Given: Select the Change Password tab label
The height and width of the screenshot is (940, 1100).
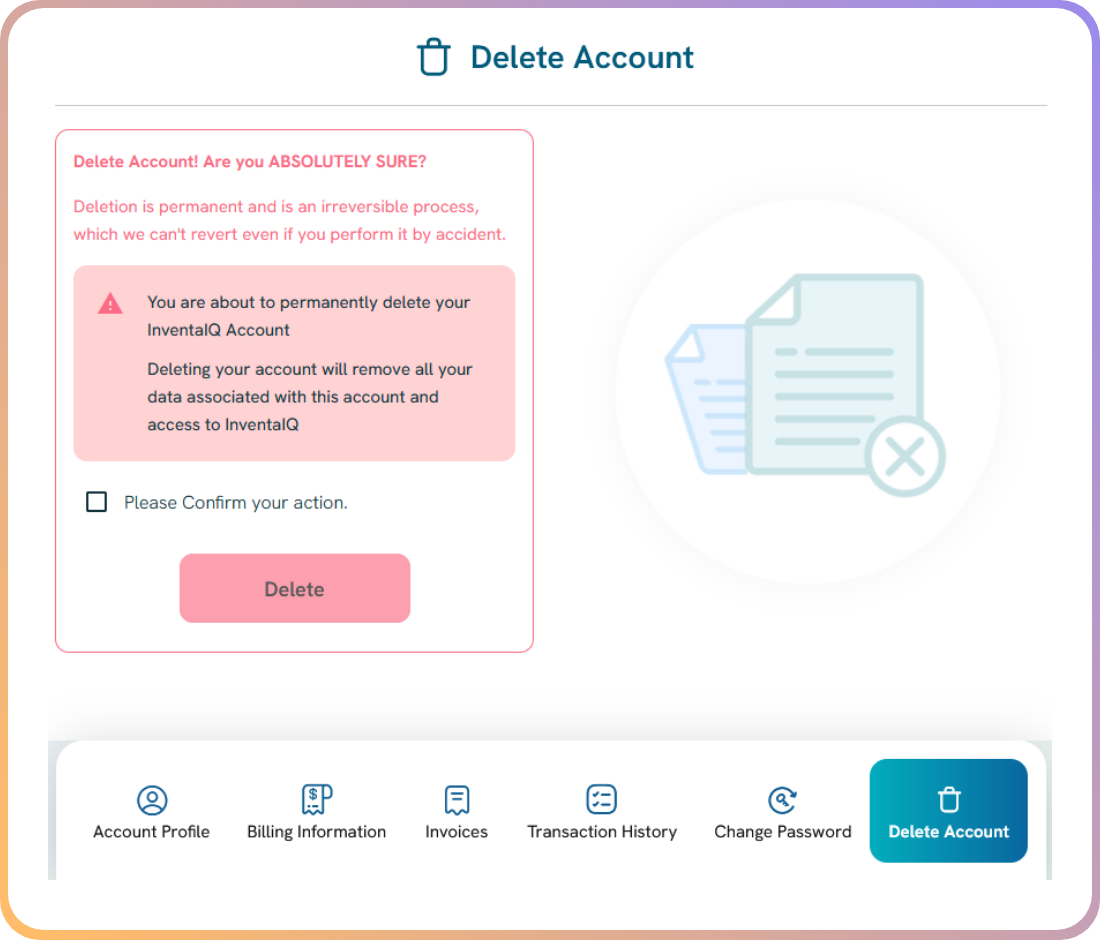Looking at the screenshot, I should coord(782,831).
